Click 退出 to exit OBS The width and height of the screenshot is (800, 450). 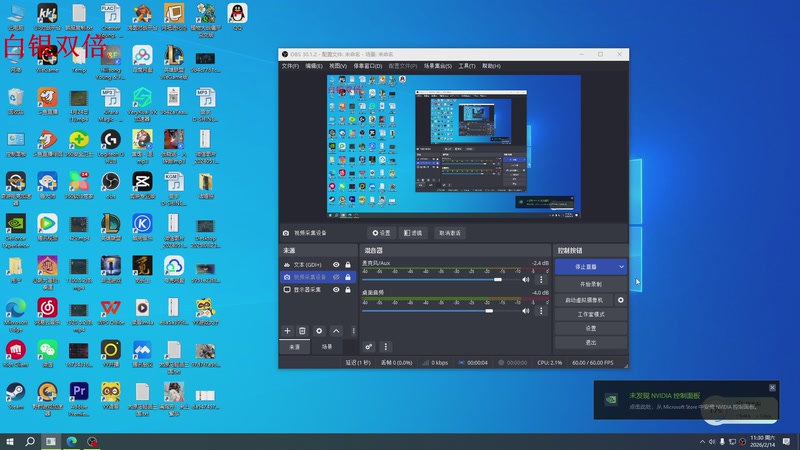tap(591, 343)
